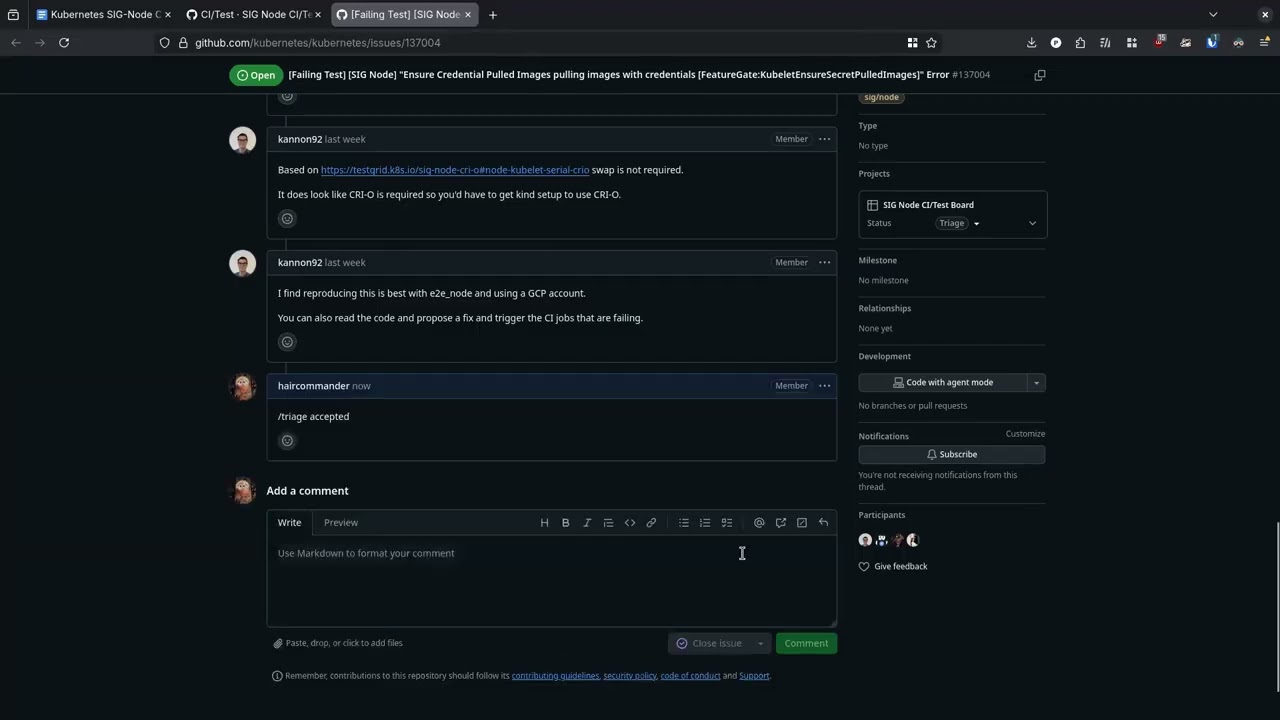Screen dimensions: 1280x720
Task: Click the Close issue button
Action: point(709,644)
